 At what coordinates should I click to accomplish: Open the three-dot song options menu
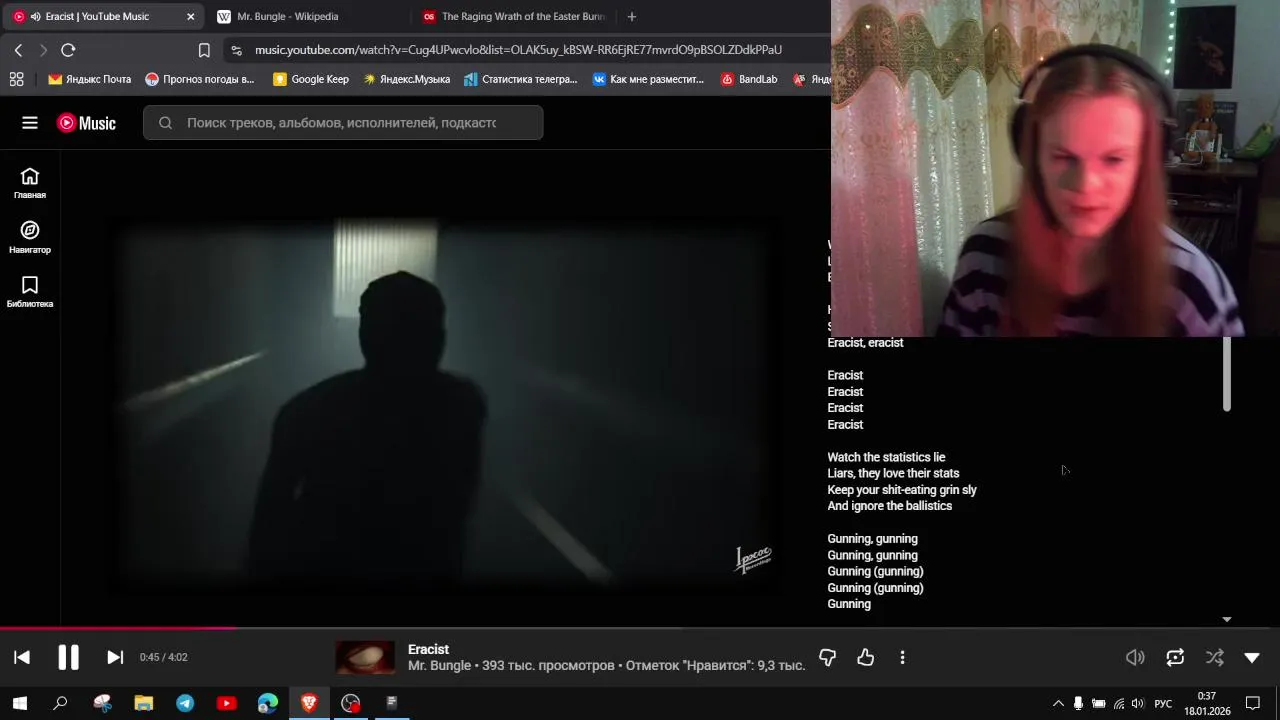[902, 657]
